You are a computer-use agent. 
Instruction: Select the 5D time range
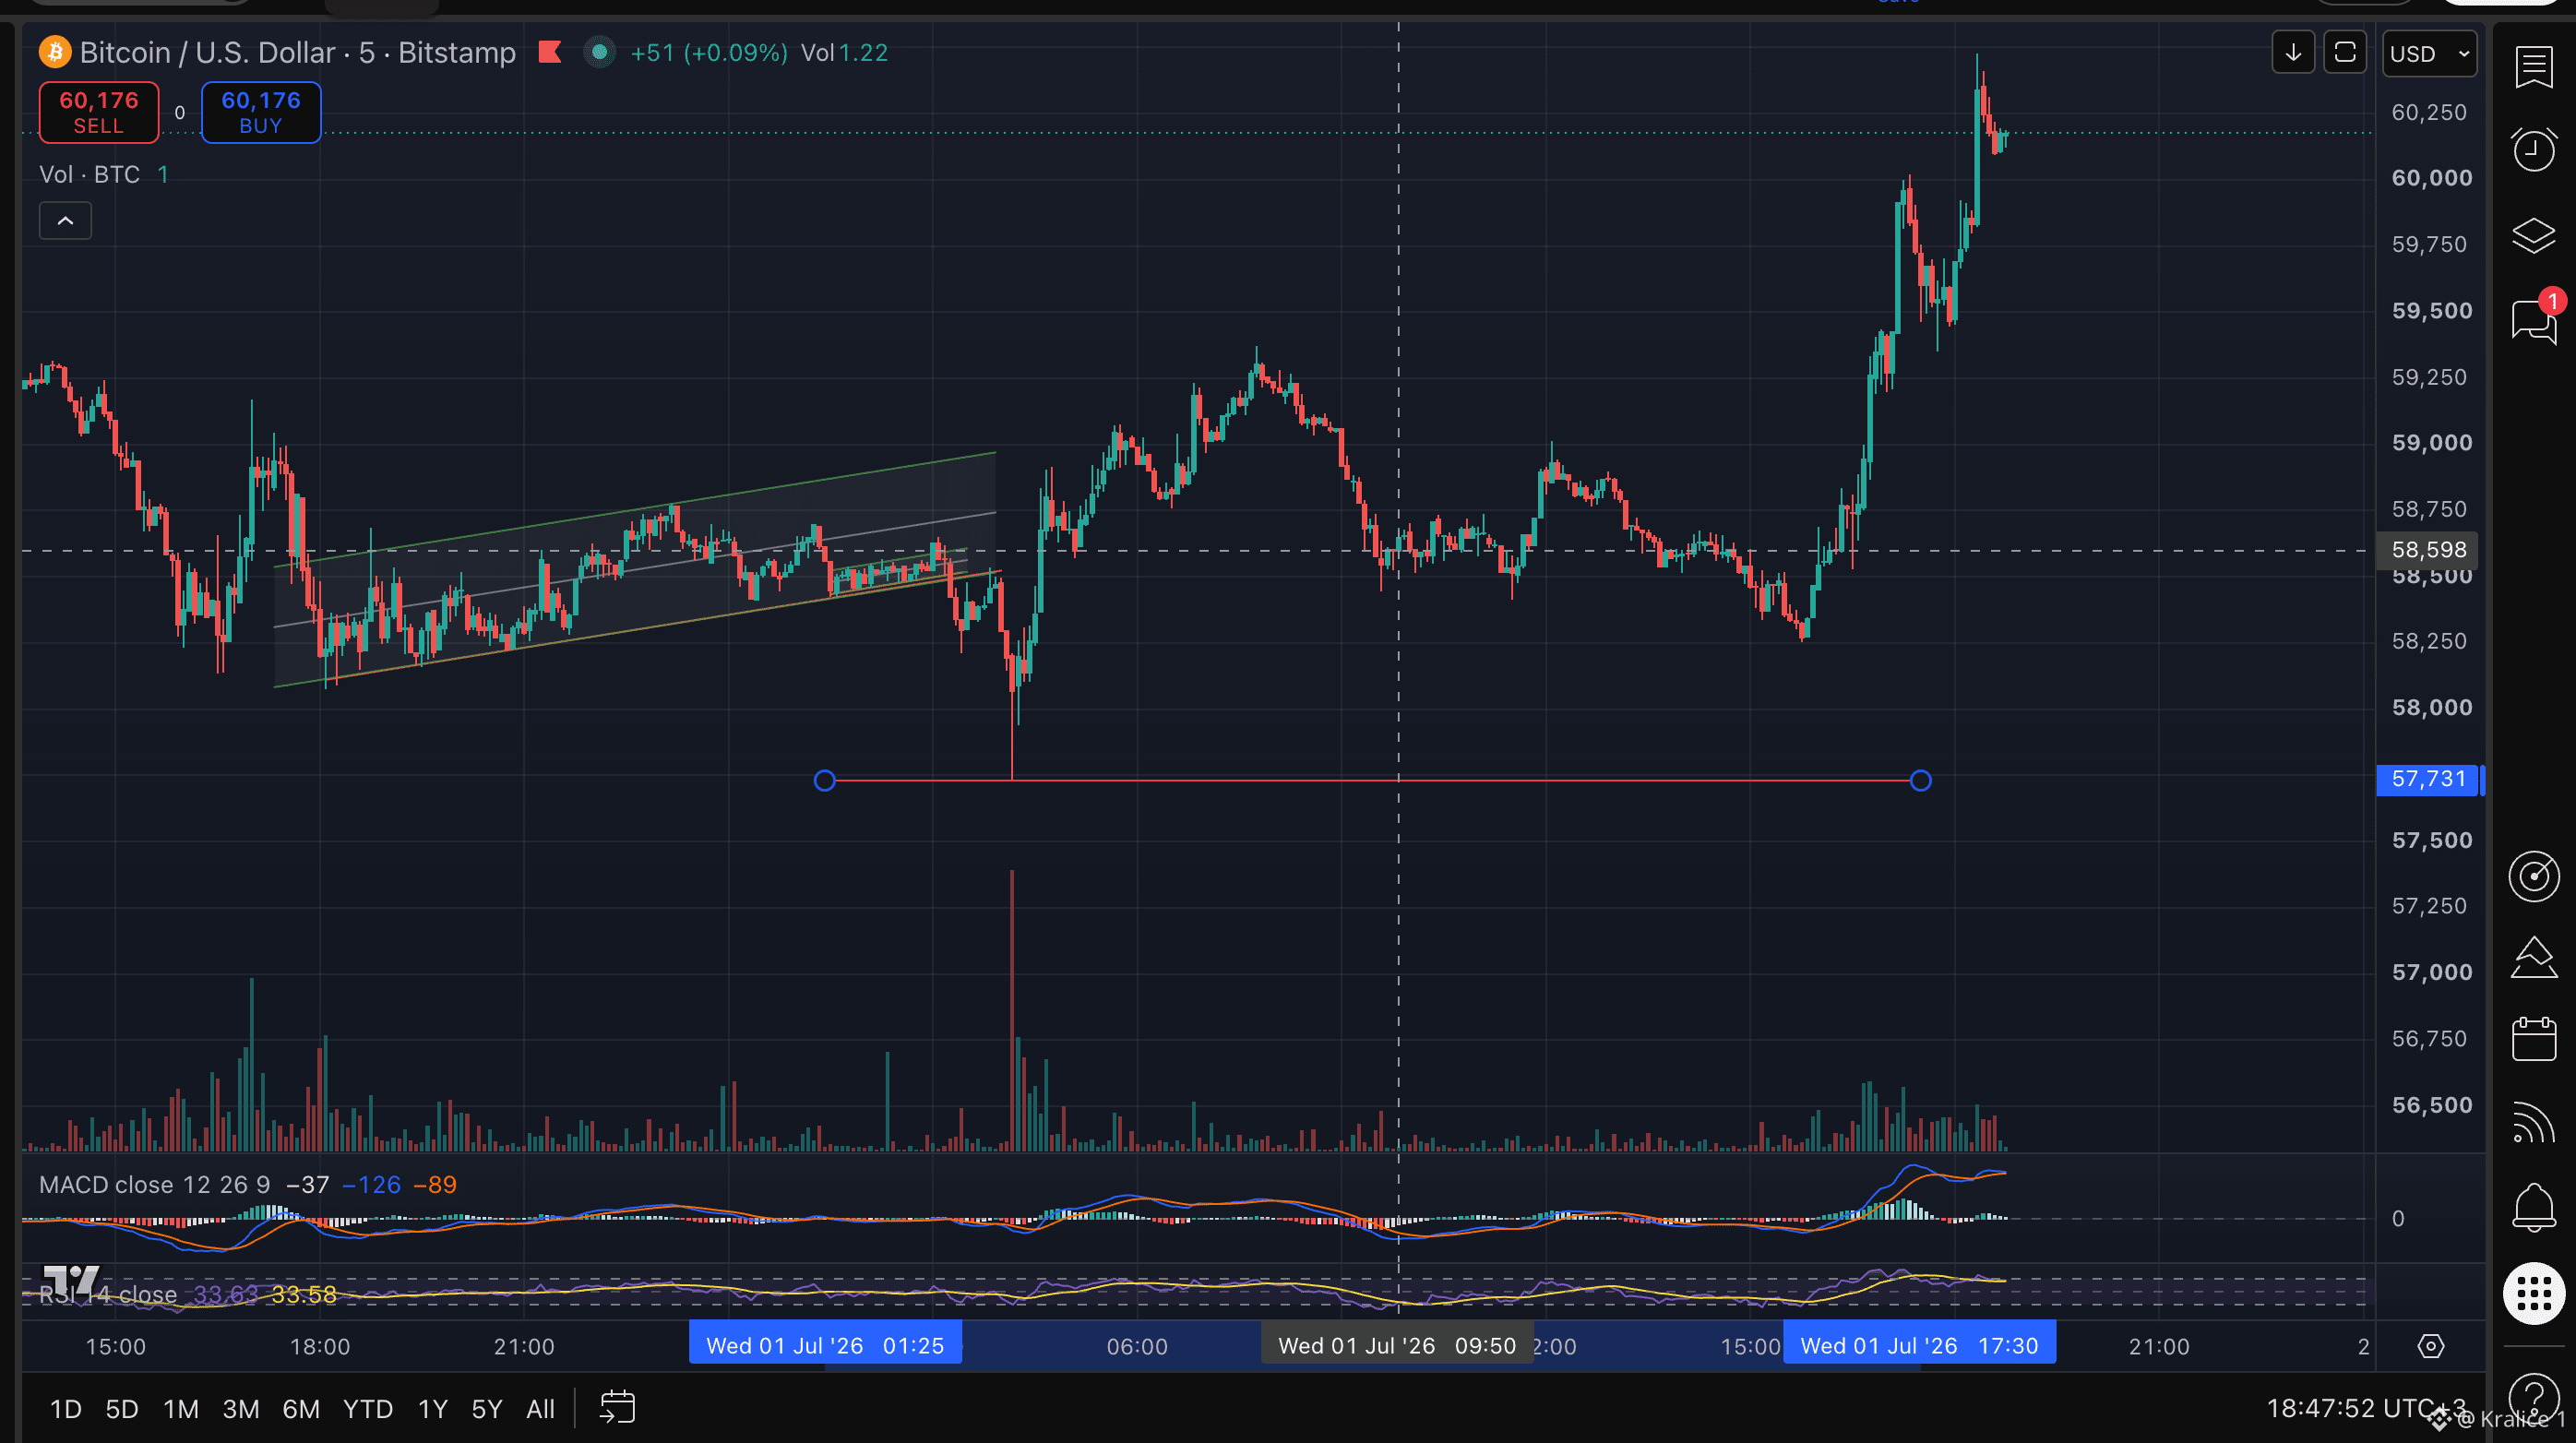(x=122, y=1409)
